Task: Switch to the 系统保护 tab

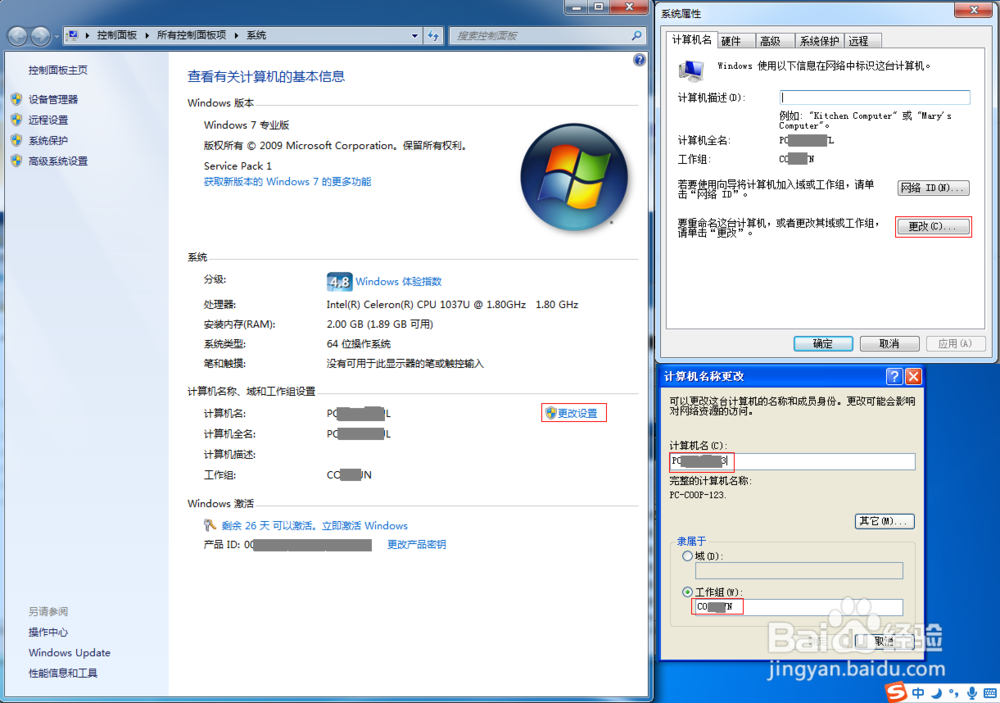Action: (x=820, y=41)
